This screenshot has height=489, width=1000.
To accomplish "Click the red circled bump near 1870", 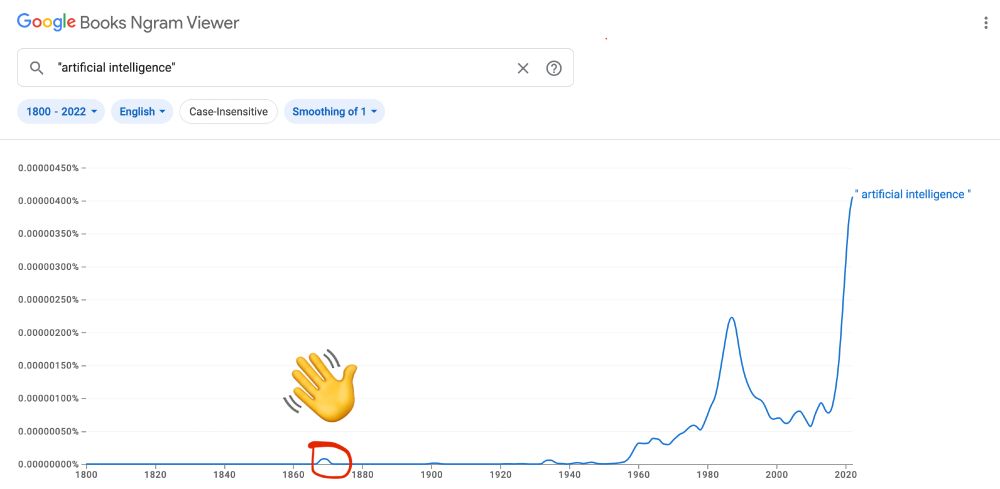I will point(330,460).
